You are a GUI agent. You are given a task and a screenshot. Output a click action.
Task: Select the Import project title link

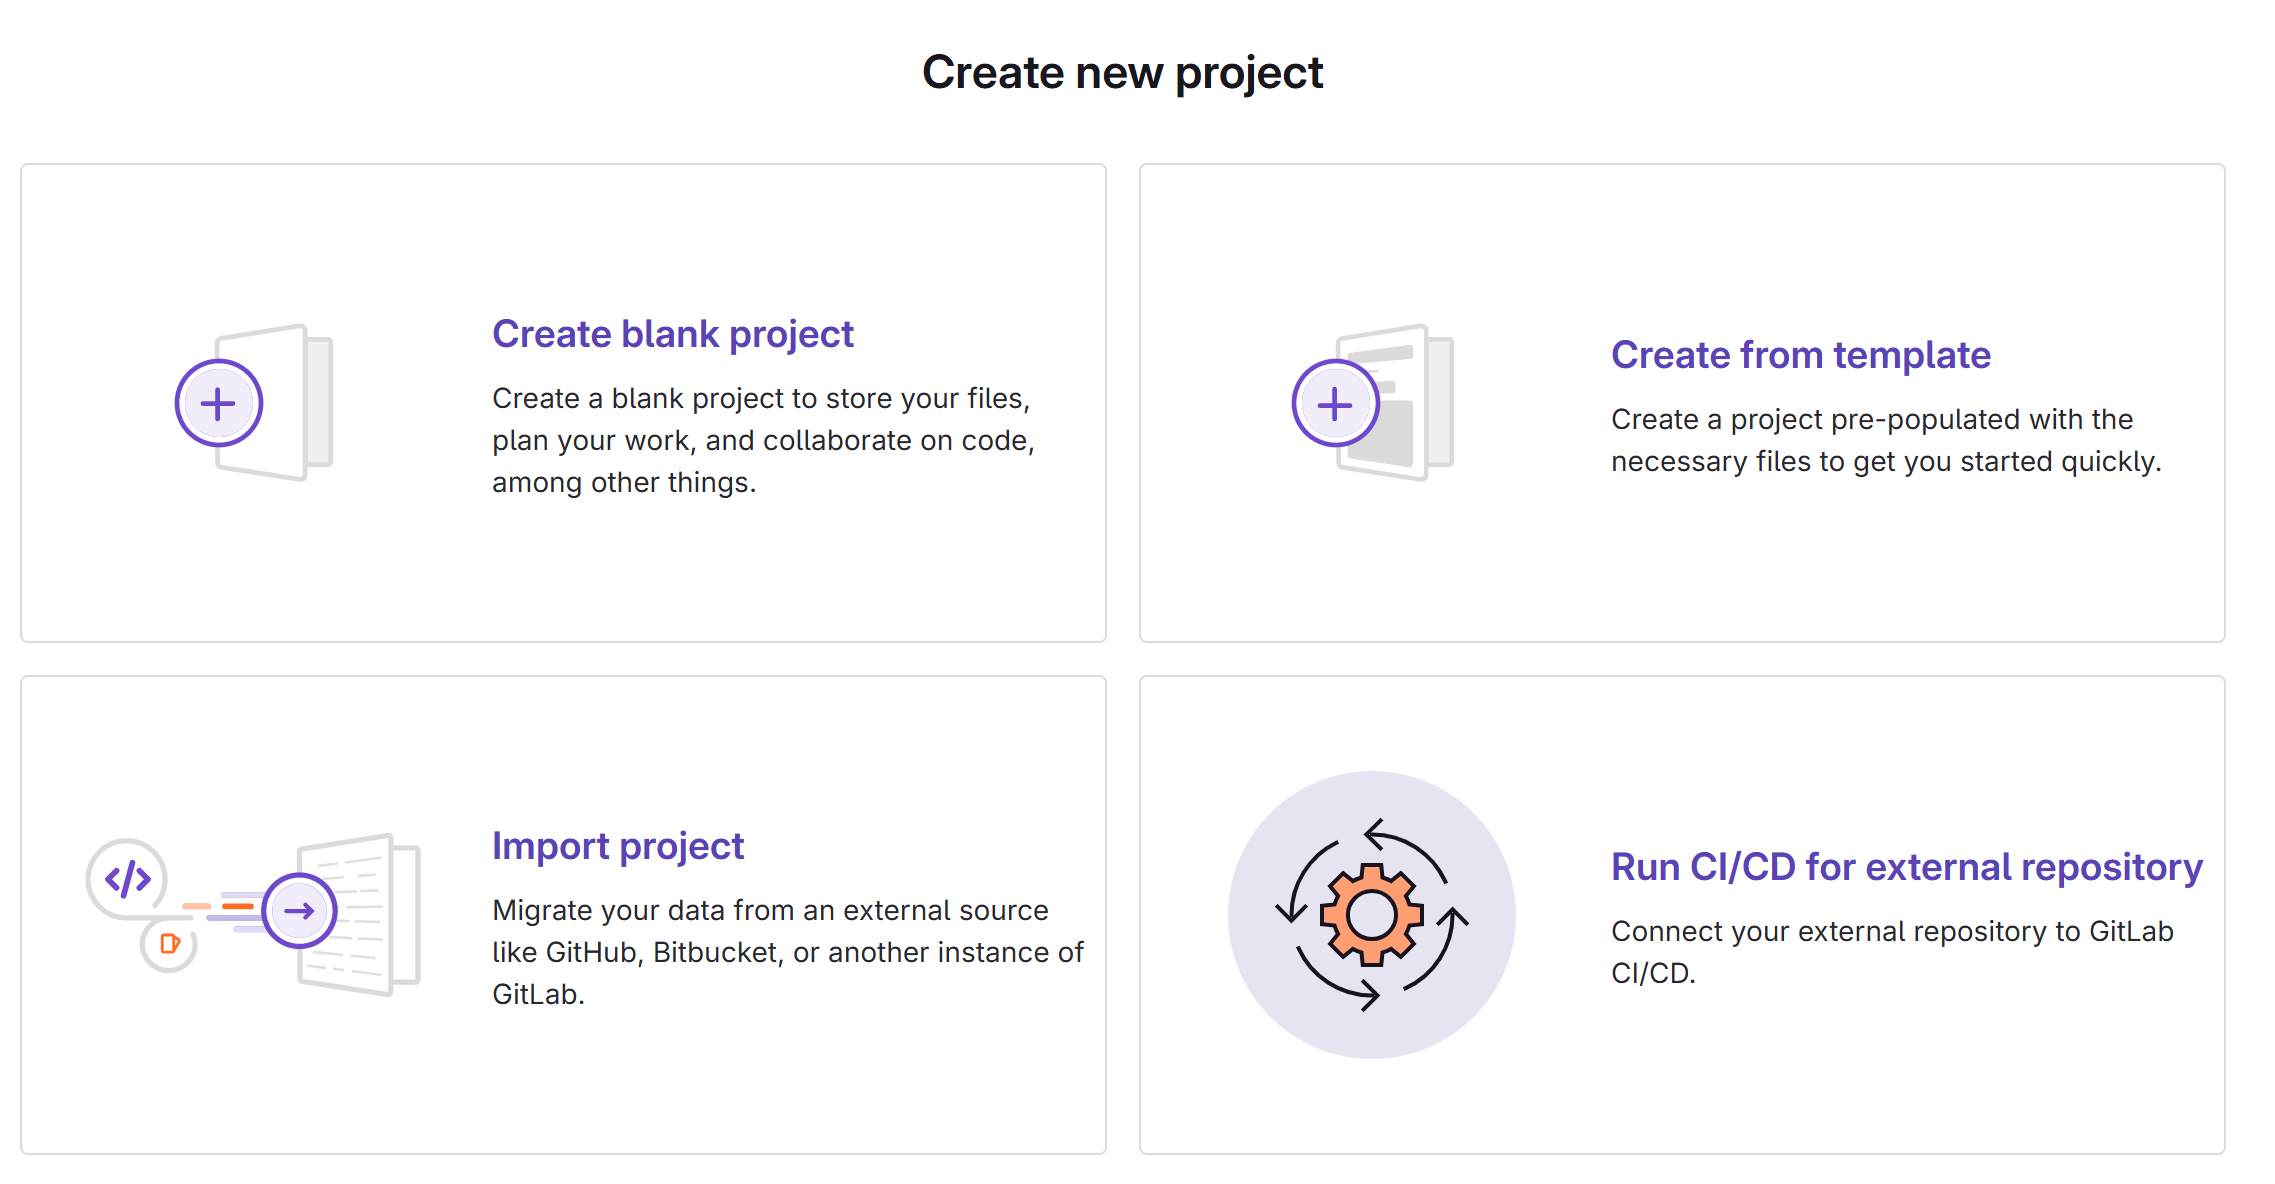(617, 846)
